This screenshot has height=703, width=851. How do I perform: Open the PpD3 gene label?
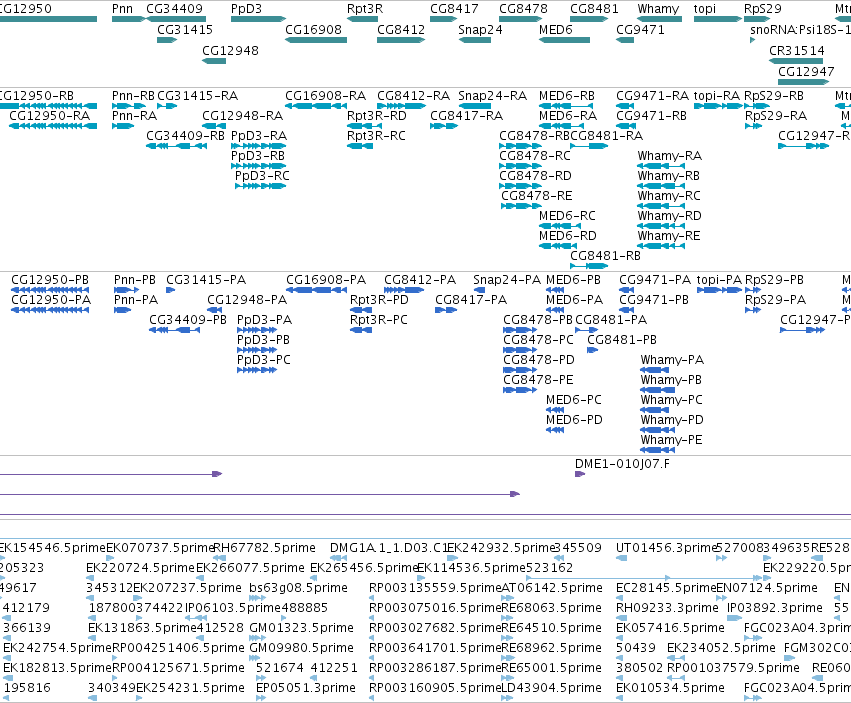coord(246,9)
